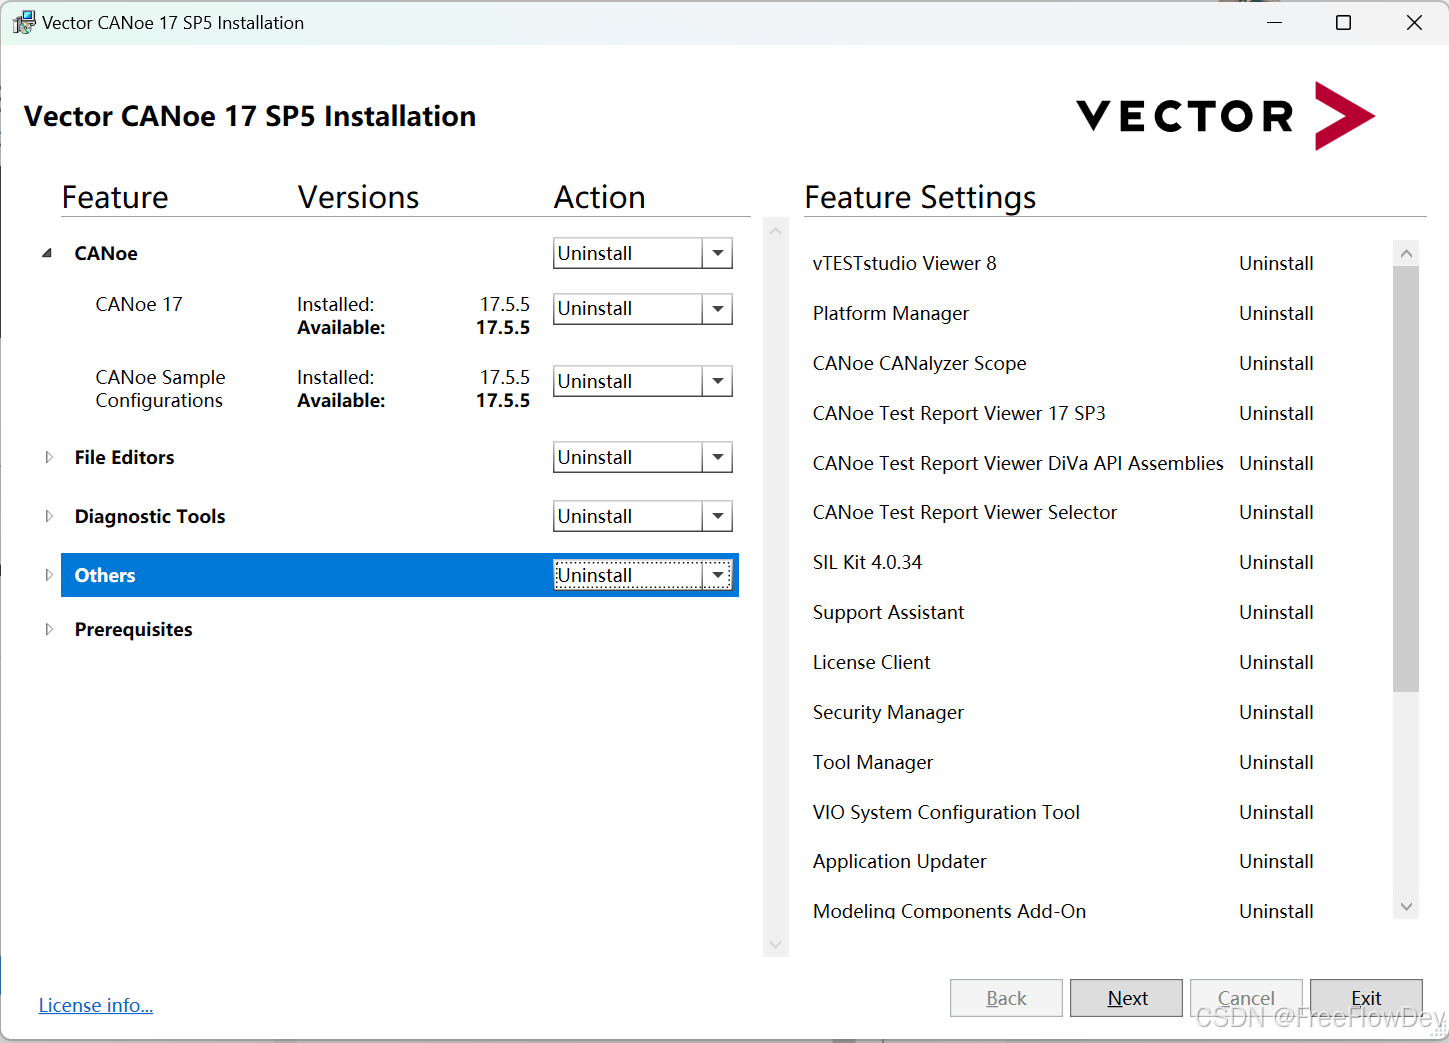Click feature list scrollbar up arrow

click(x=775, y=231)
